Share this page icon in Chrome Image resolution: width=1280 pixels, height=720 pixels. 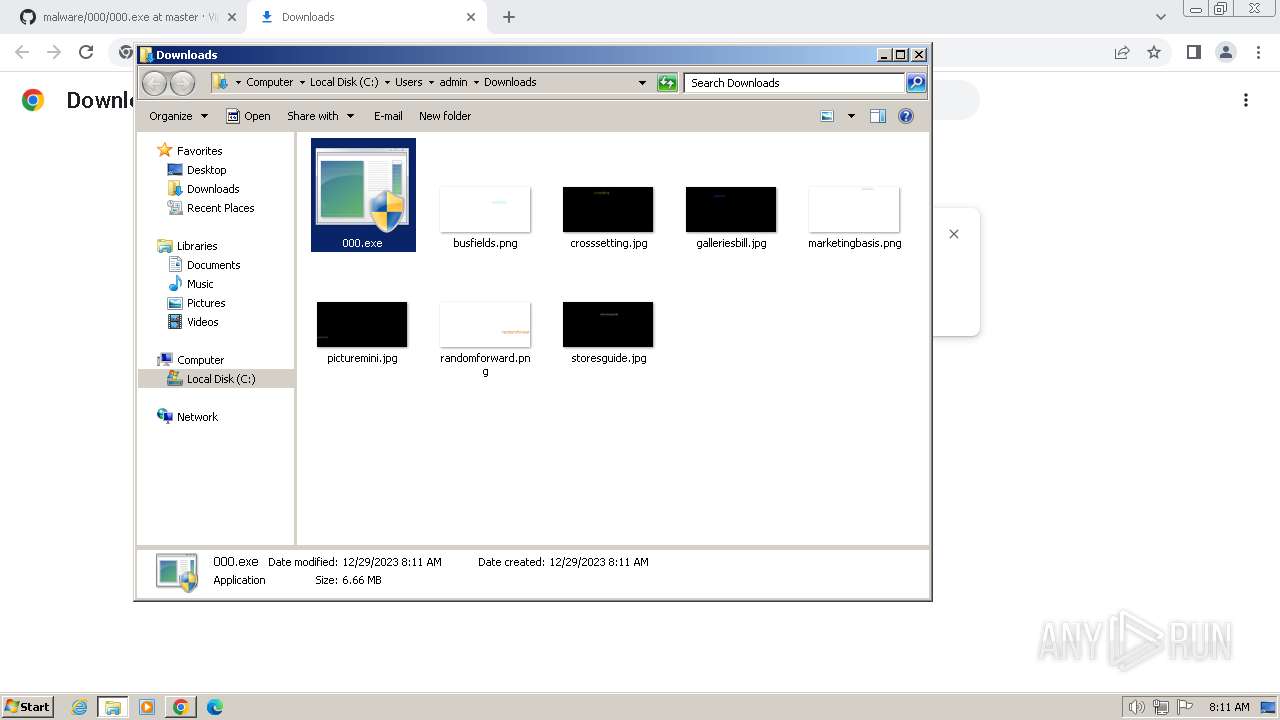[1122, 52]
